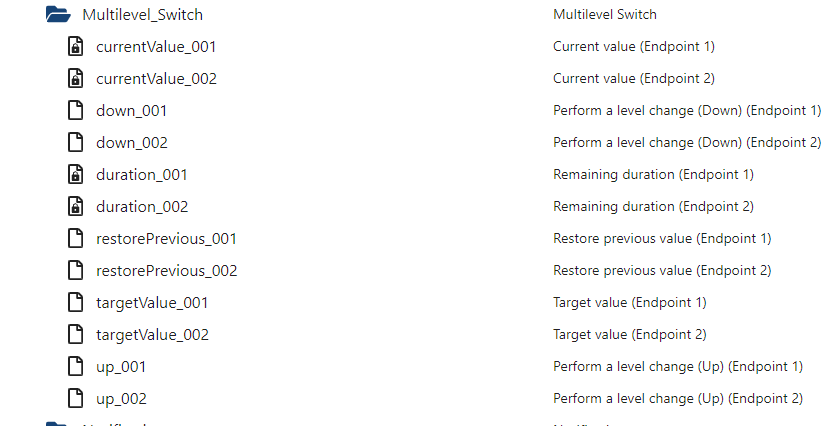The height and width of the screenshot is (426, 830).
Task: Click the file icon next to up_002
Action: click(74, 398)
